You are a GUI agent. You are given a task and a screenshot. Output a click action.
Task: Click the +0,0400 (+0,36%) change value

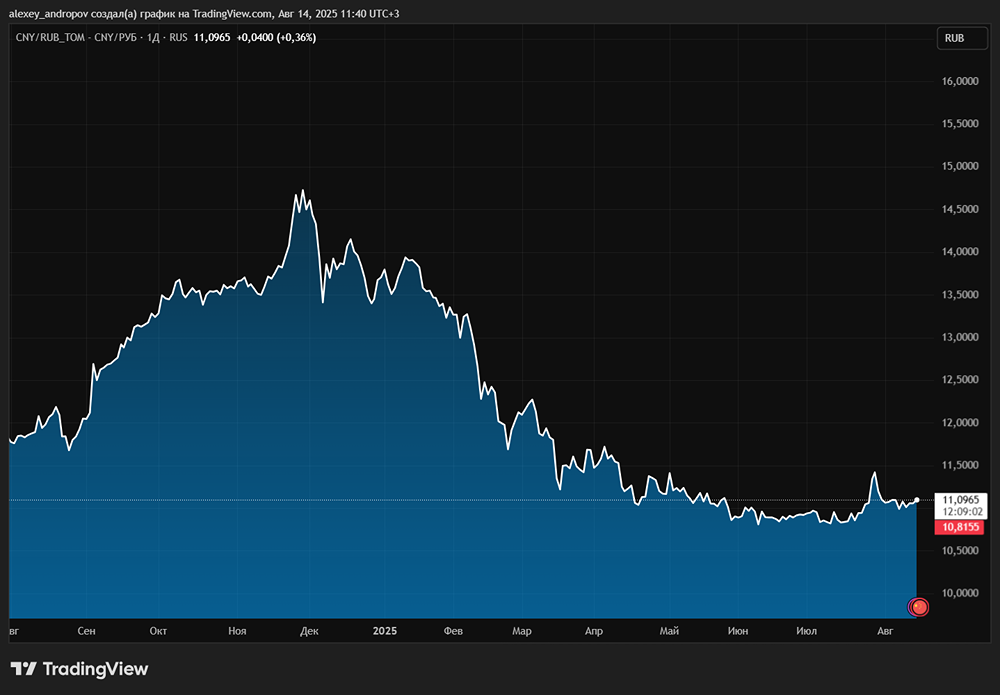pos(276,38)
